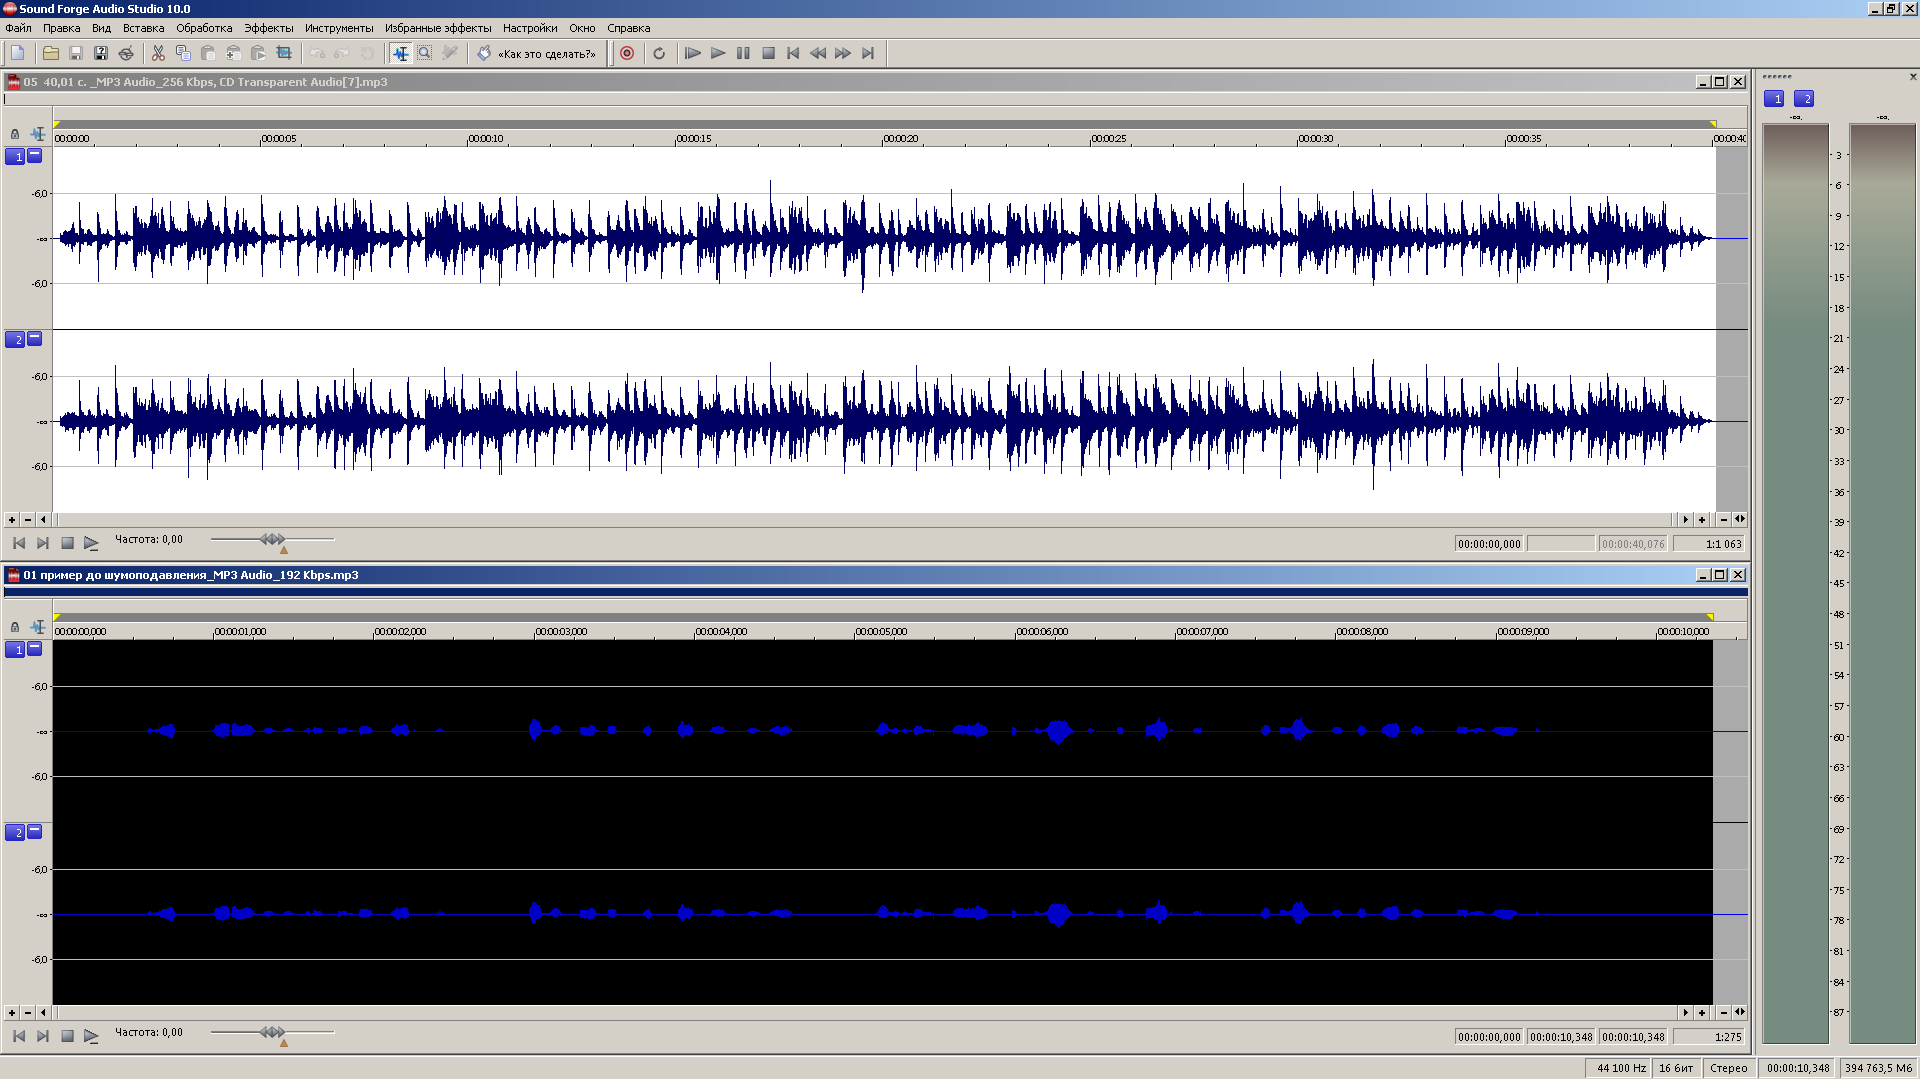Click the Paste clipboard icon
Image resolution: width=1920 pixels, height=1080 pixels.
coord(208,53)
